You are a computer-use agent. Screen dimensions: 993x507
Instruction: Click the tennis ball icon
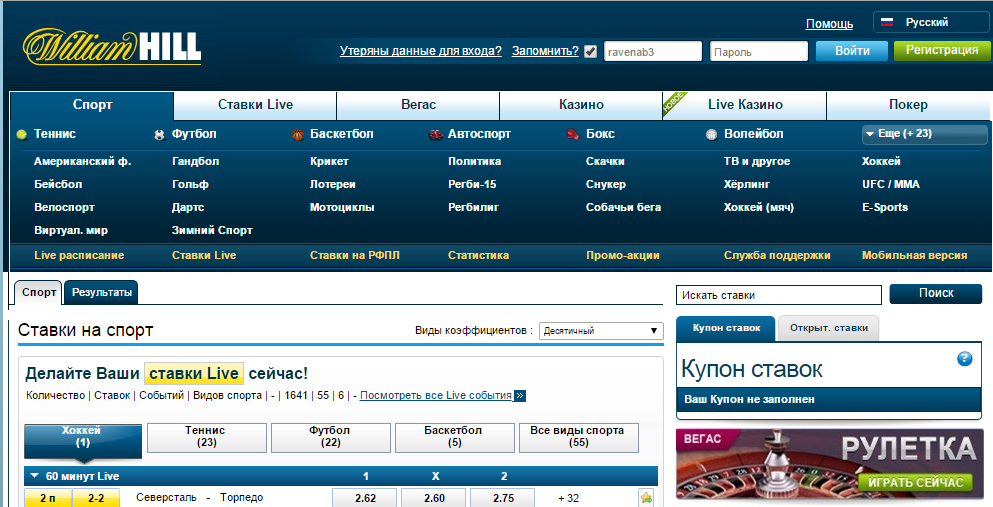click(22, 134)
